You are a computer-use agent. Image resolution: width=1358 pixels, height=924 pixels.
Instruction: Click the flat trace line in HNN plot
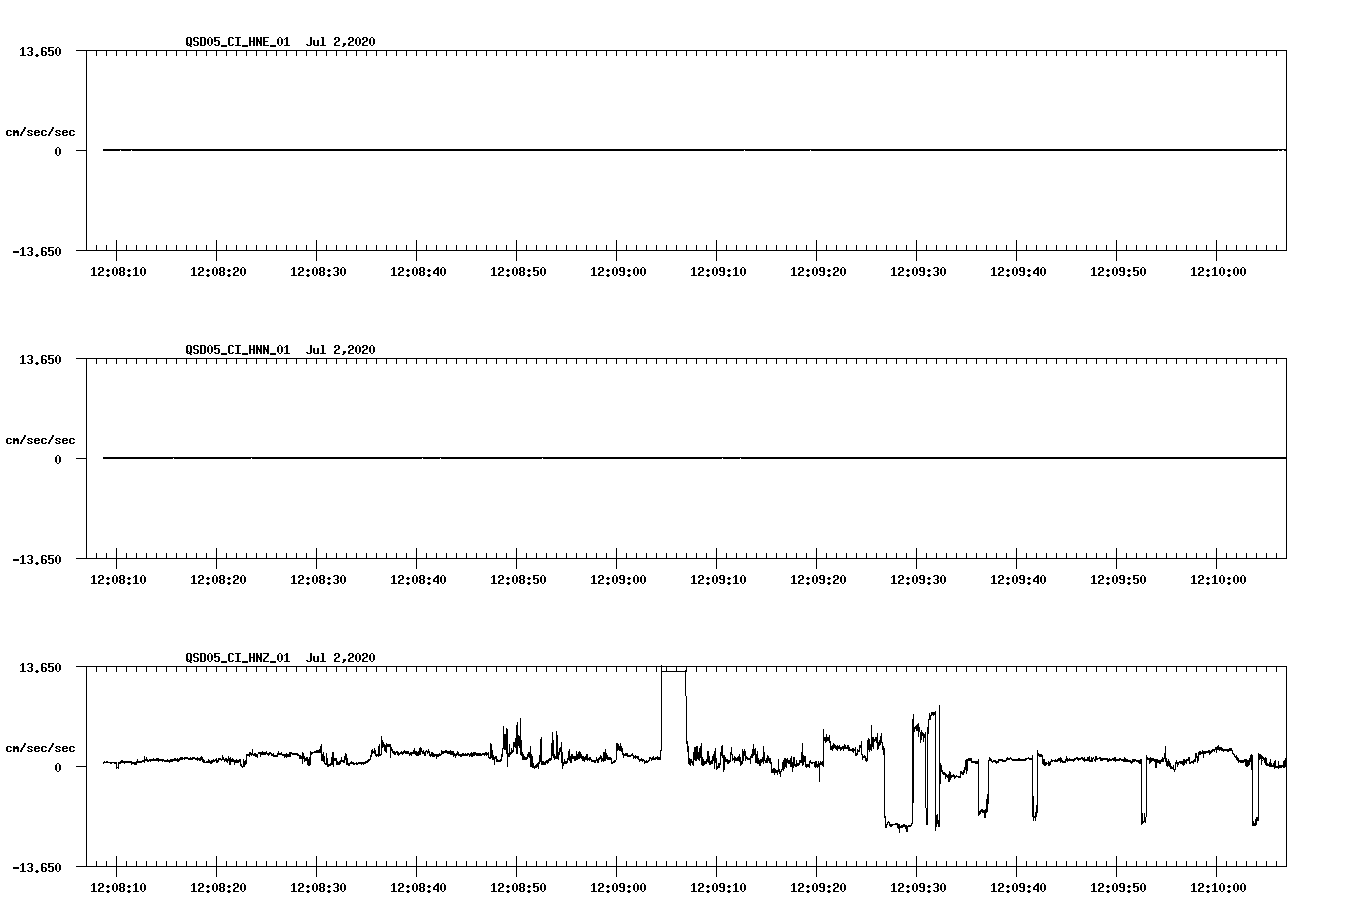pyautogui.click(x=694, y=458)
